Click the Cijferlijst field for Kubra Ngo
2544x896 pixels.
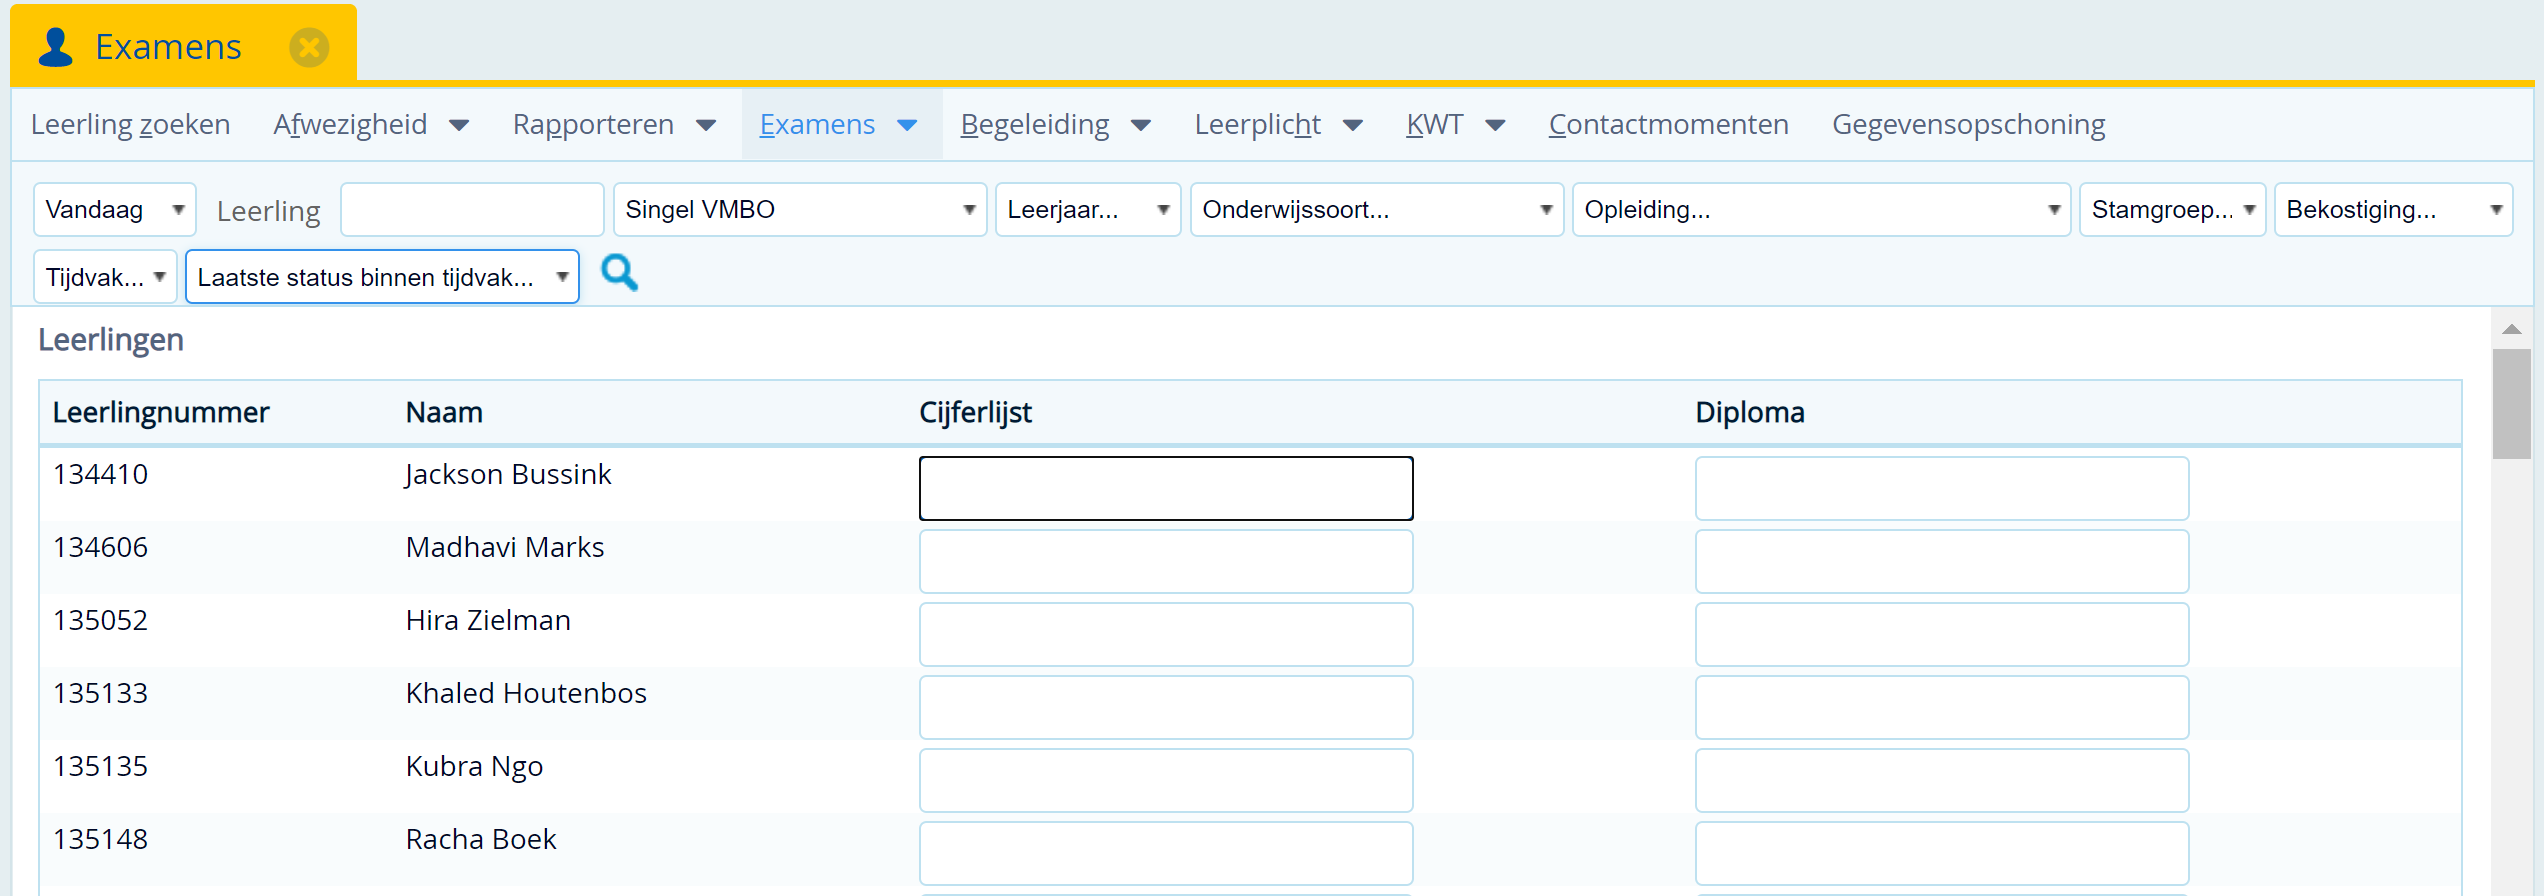(x=1166, y=780)
